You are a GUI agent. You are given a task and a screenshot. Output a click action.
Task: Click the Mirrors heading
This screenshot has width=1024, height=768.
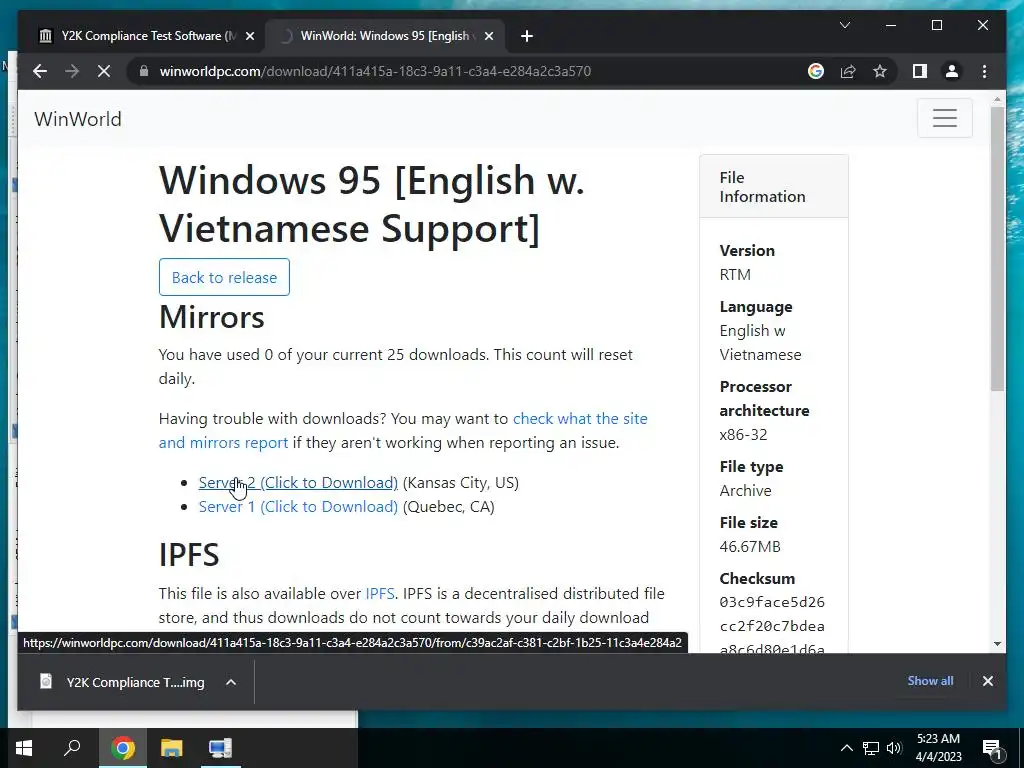coord(212,317)
